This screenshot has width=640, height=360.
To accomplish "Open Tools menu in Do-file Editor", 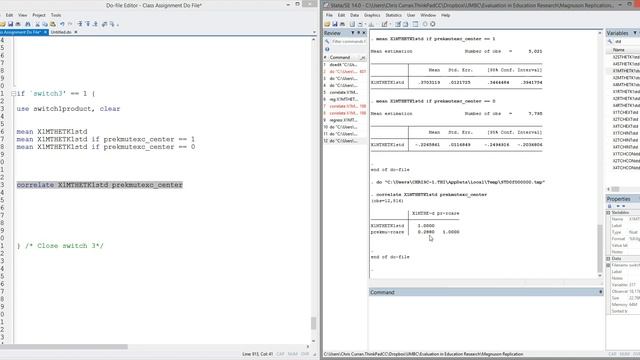I will tap(56, 15).
